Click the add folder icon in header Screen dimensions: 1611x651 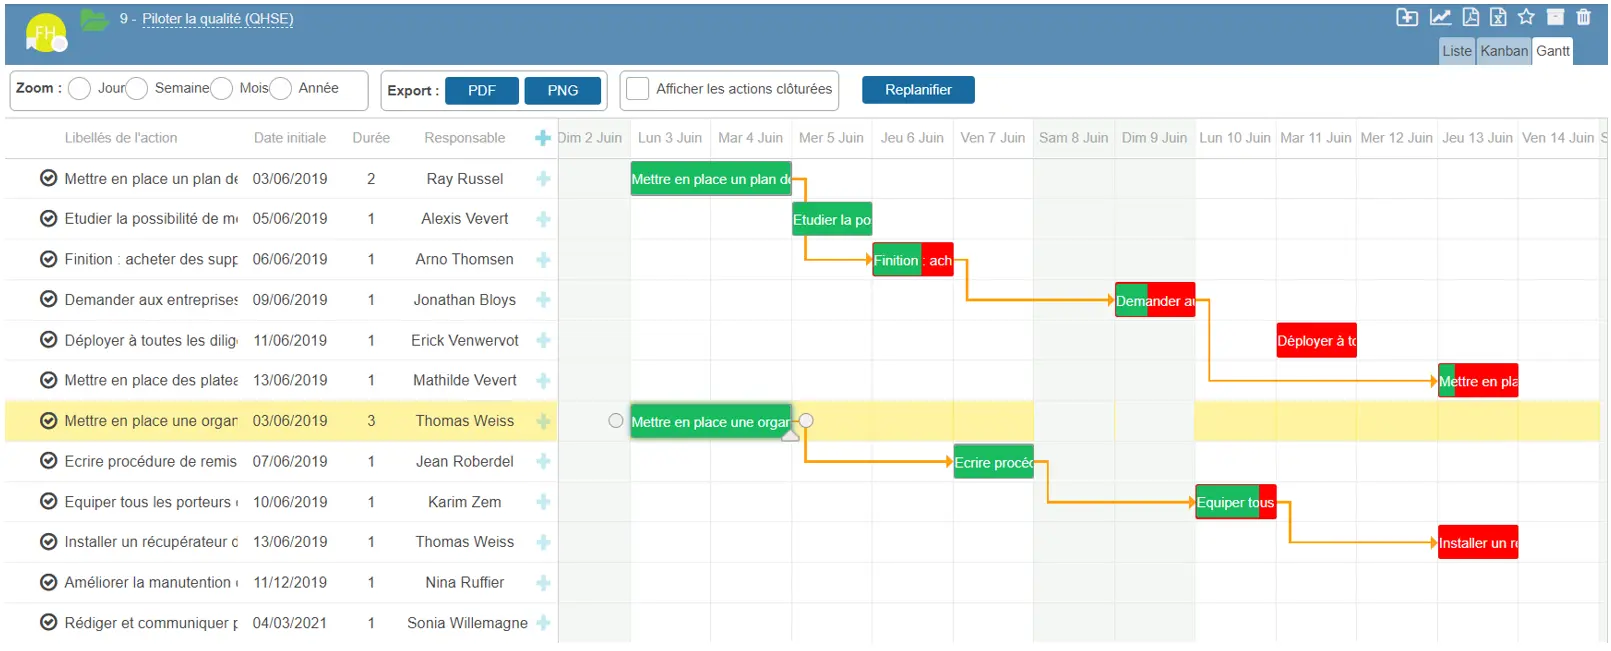point(1406,17)
